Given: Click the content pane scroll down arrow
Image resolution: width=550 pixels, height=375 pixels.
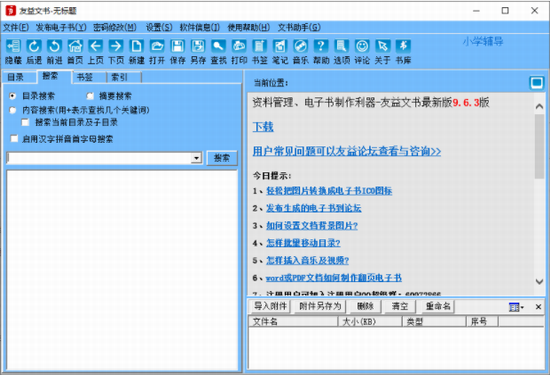Looking at the screenshot, I should [x=539, y=281].
